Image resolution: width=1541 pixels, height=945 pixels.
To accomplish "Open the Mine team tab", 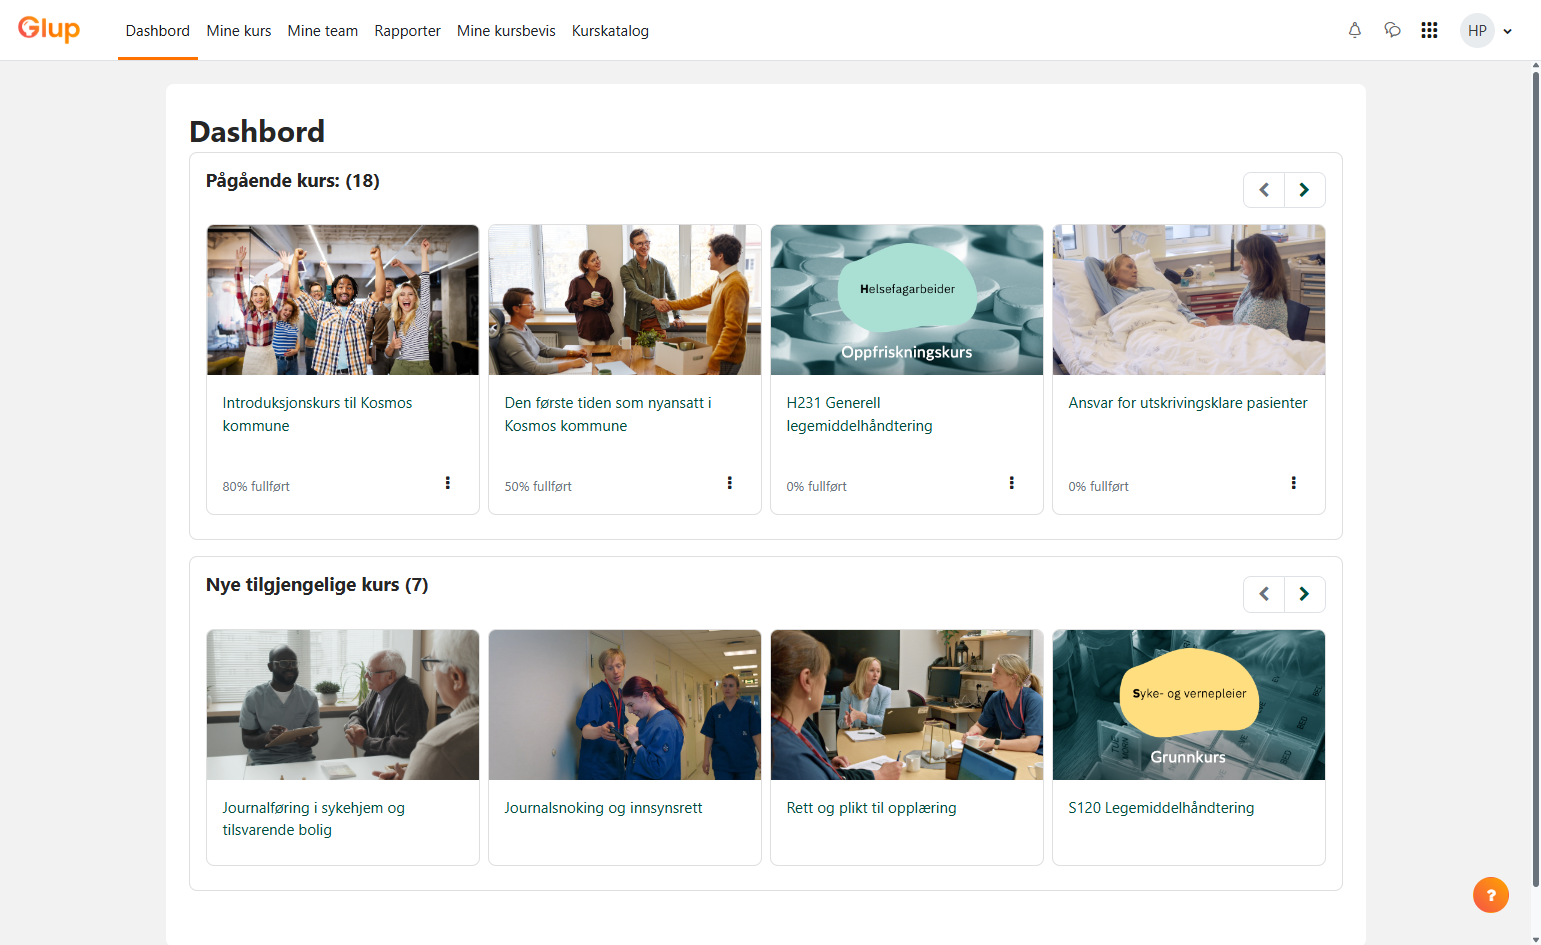I will tap(323, 31).
